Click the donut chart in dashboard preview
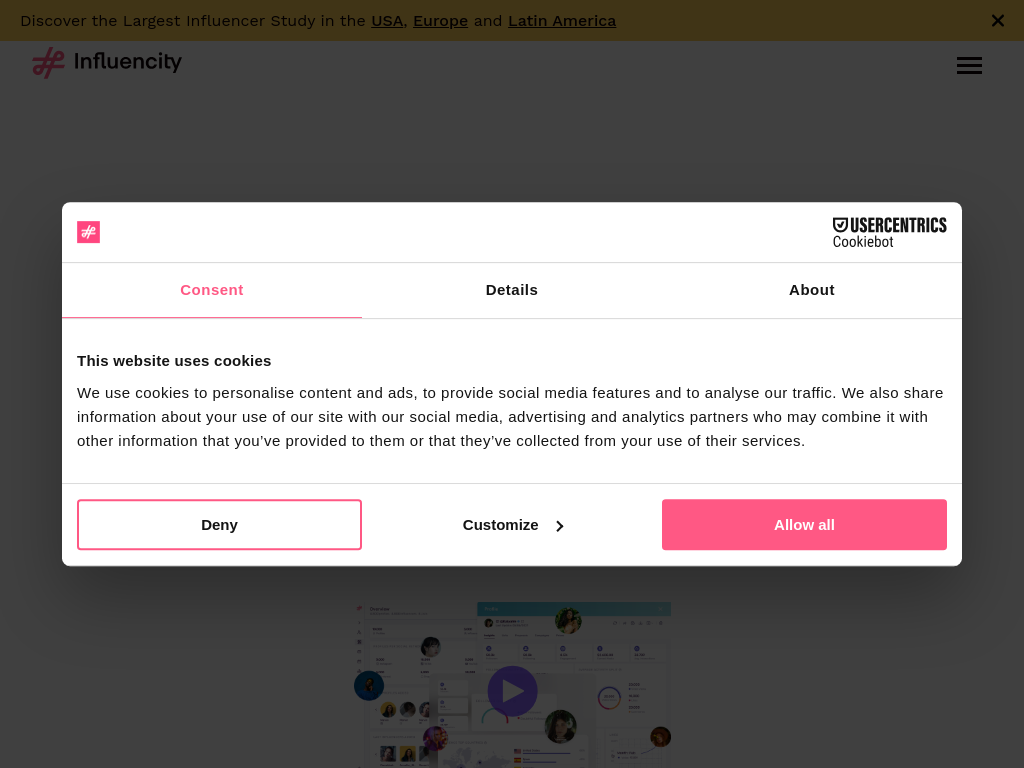 pos(609,698)
